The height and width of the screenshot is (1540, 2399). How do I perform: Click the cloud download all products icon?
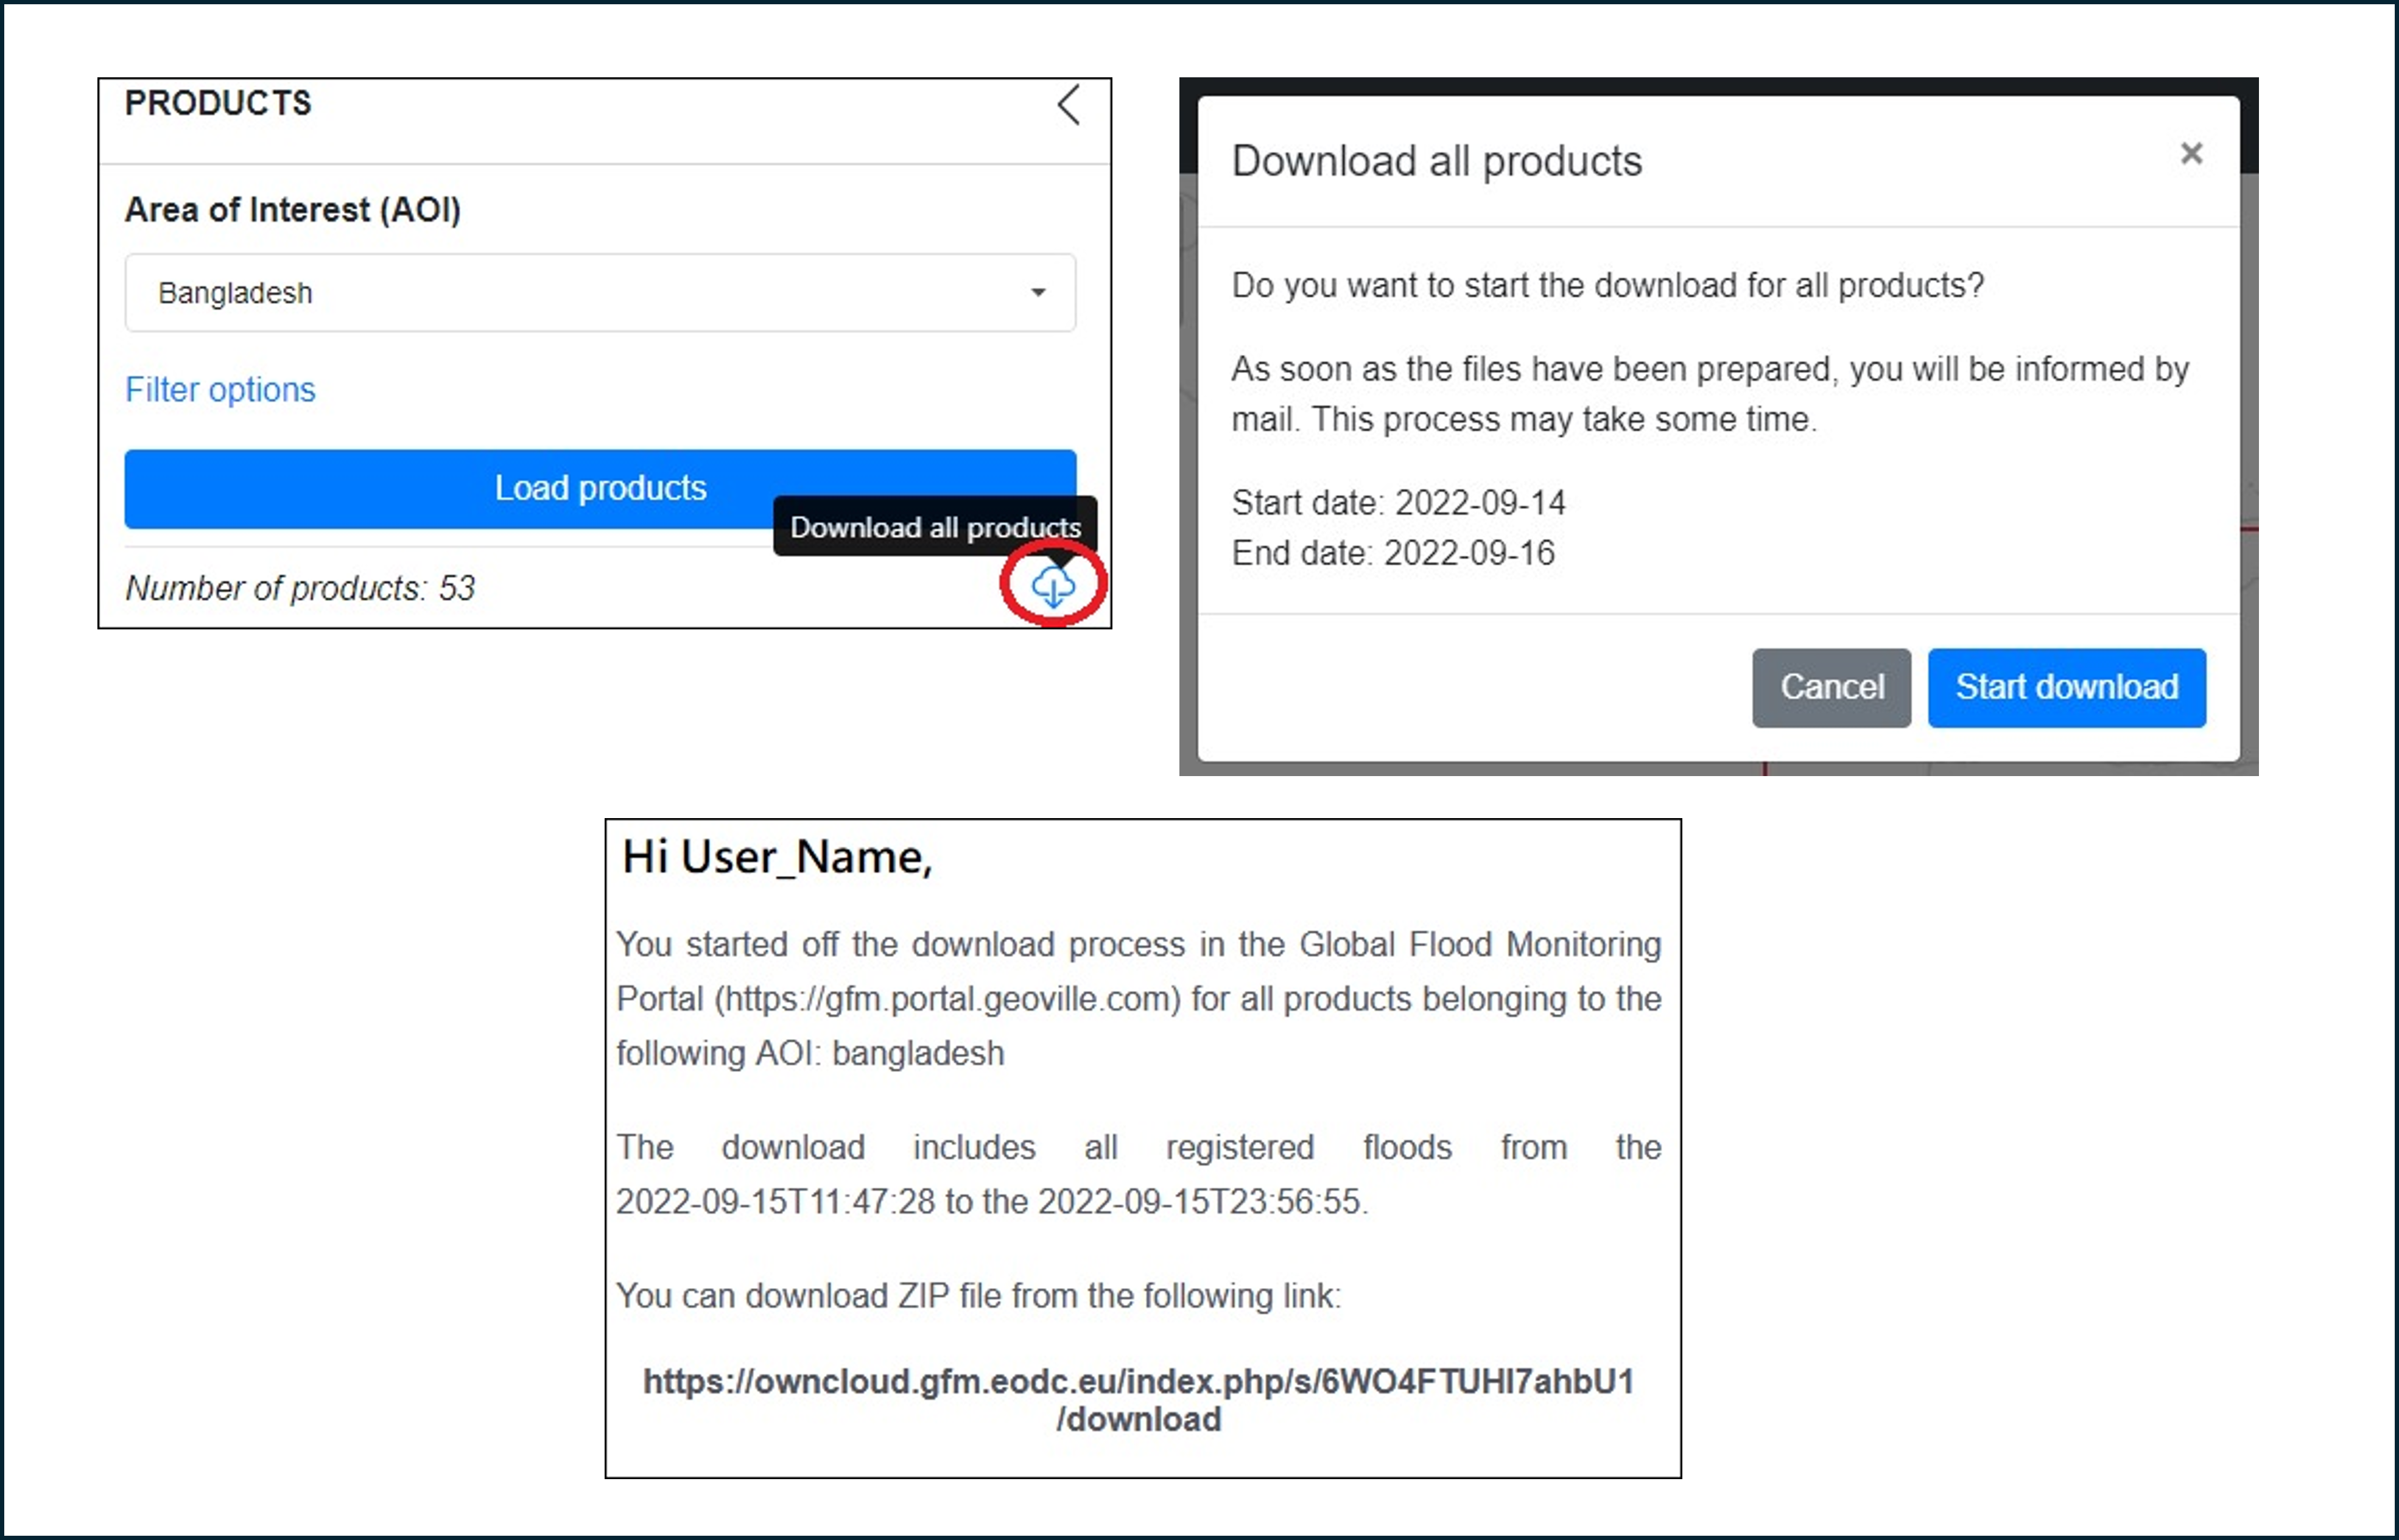tap(1052, 586)
